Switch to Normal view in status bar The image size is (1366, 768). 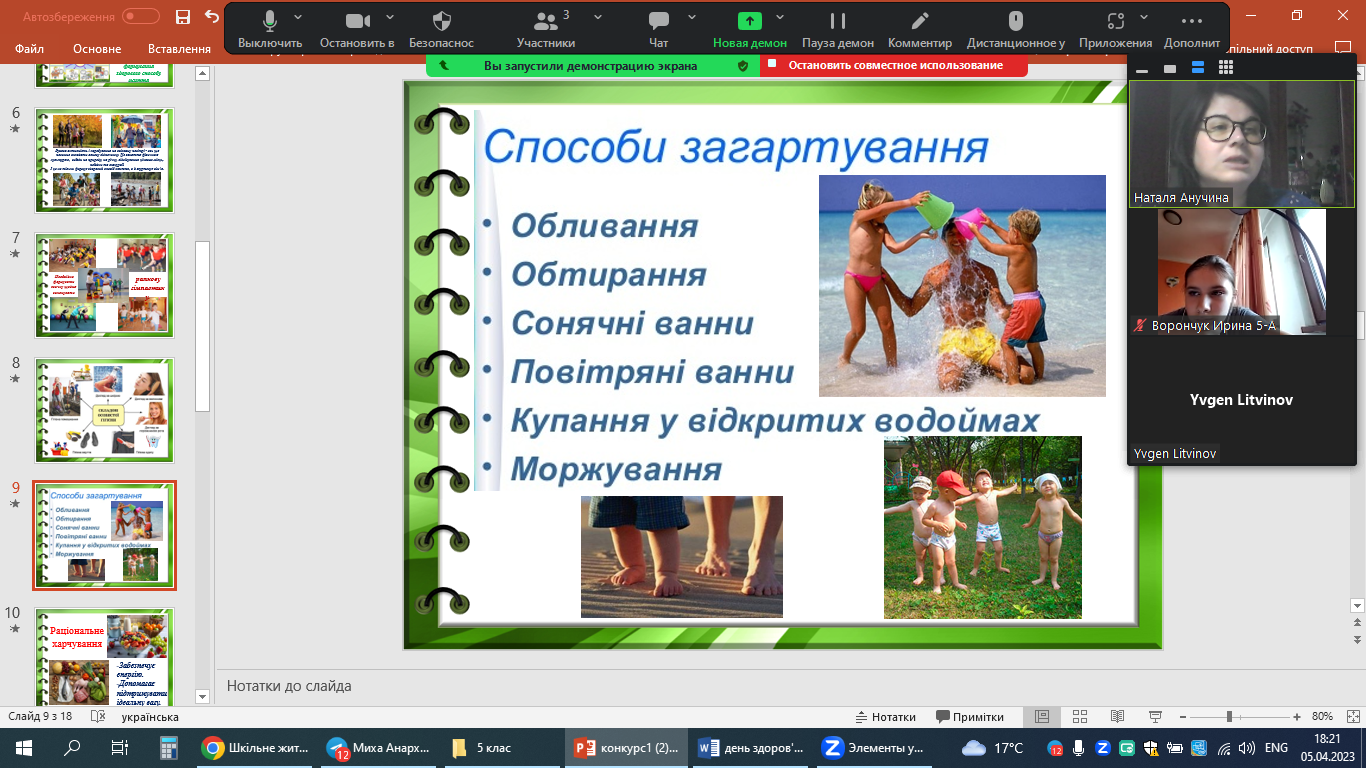click(1042, 717)
